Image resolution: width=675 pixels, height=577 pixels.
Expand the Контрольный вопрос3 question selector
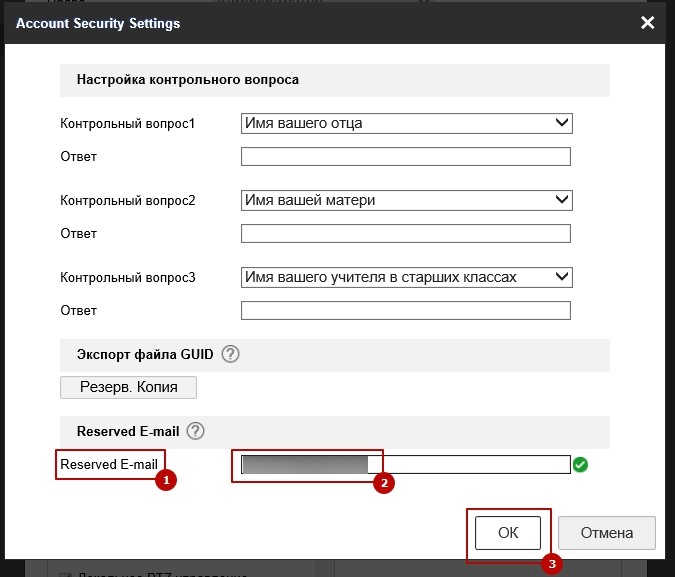coord(406,277)
